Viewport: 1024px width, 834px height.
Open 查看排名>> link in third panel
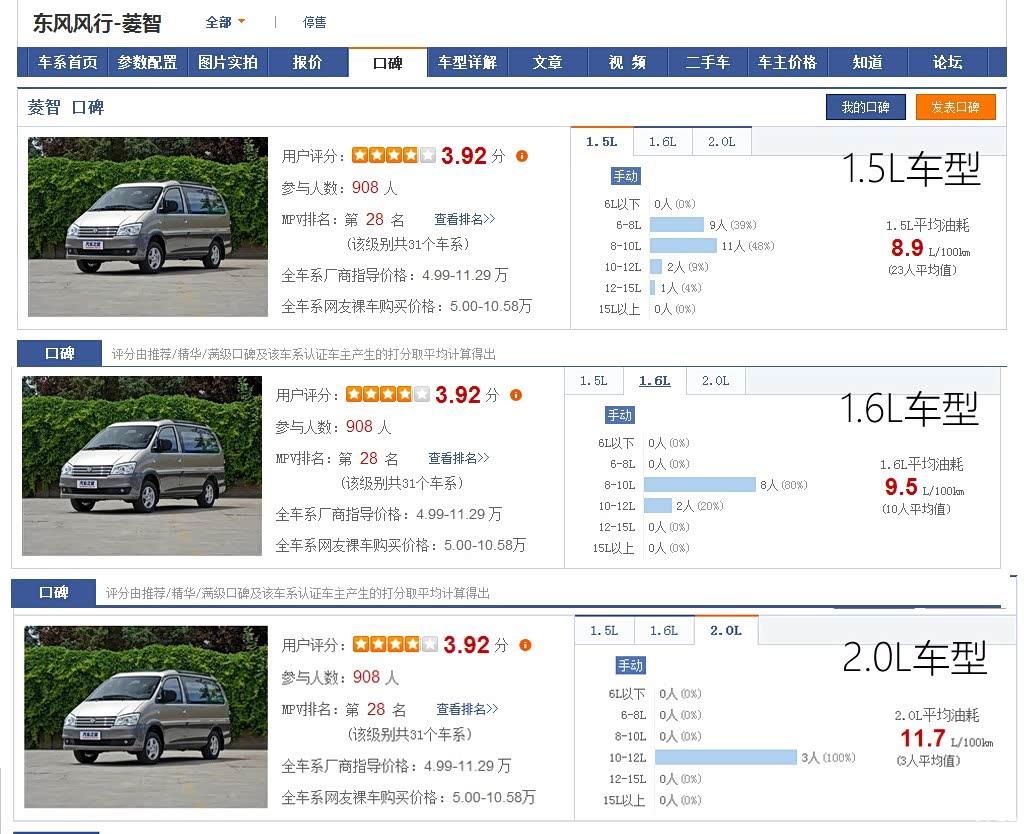click(x=468, y=709)
